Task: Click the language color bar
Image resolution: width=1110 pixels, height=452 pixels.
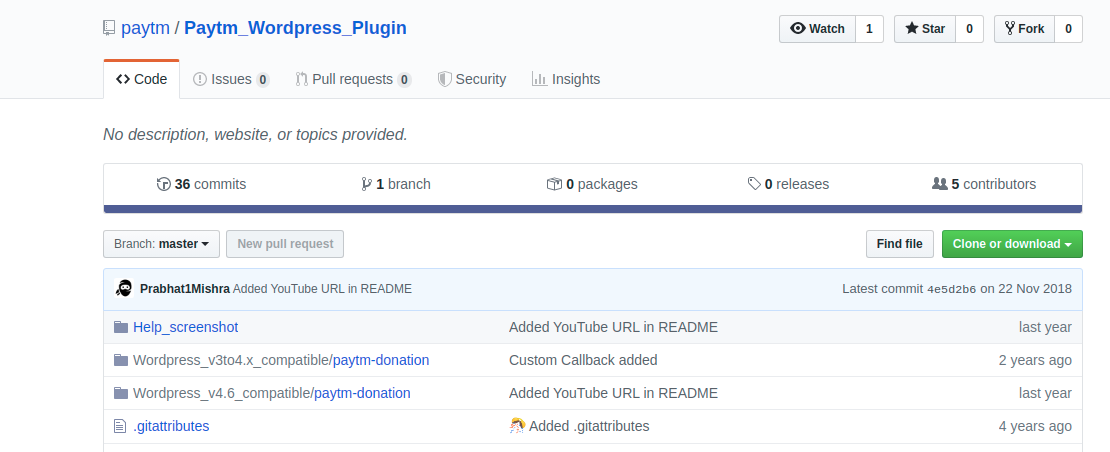Action: [593, 209]
